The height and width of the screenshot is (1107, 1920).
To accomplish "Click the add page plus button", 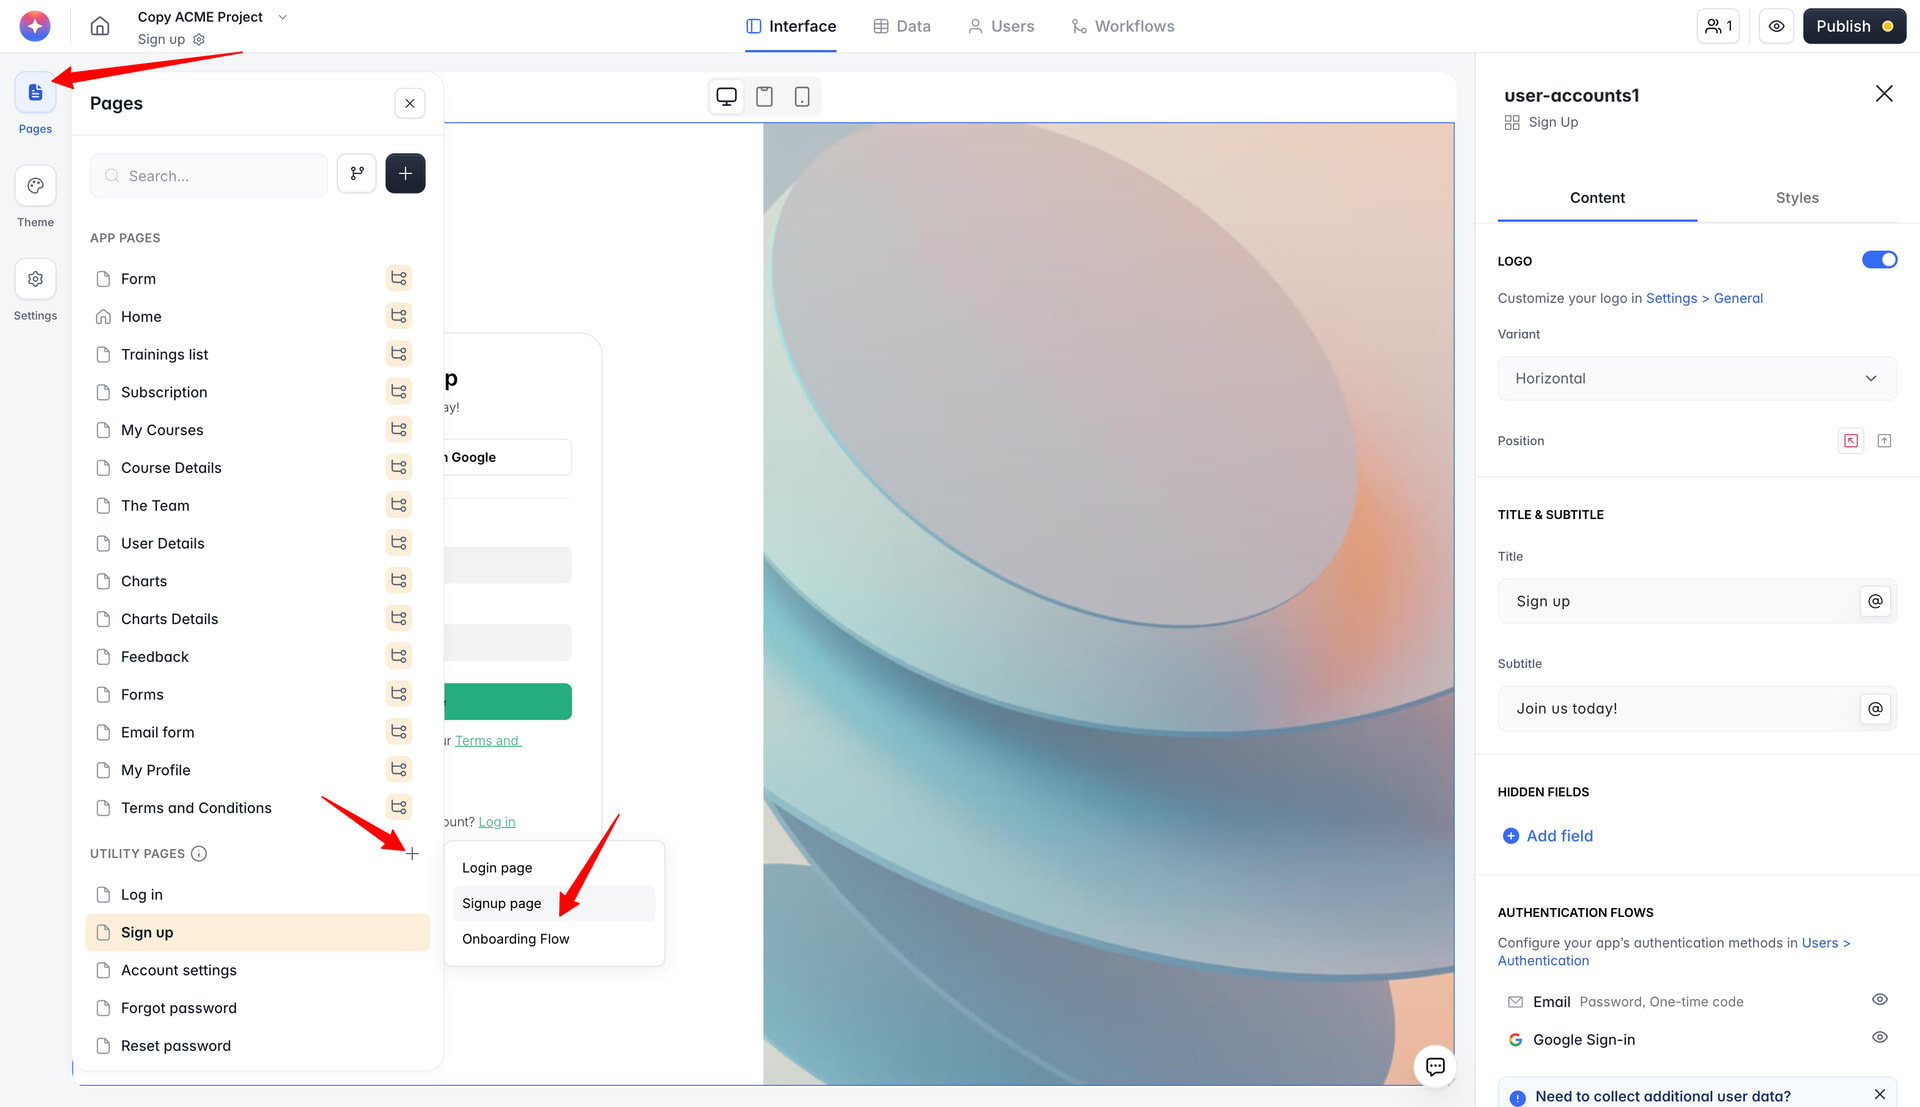I will (x=405, y=174).
